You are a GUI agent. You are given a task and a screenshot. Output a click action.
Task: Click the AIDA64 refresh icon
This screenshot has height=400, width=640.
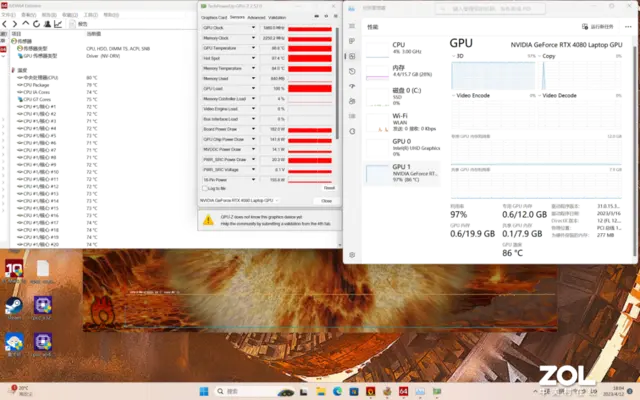click(36, 24)
